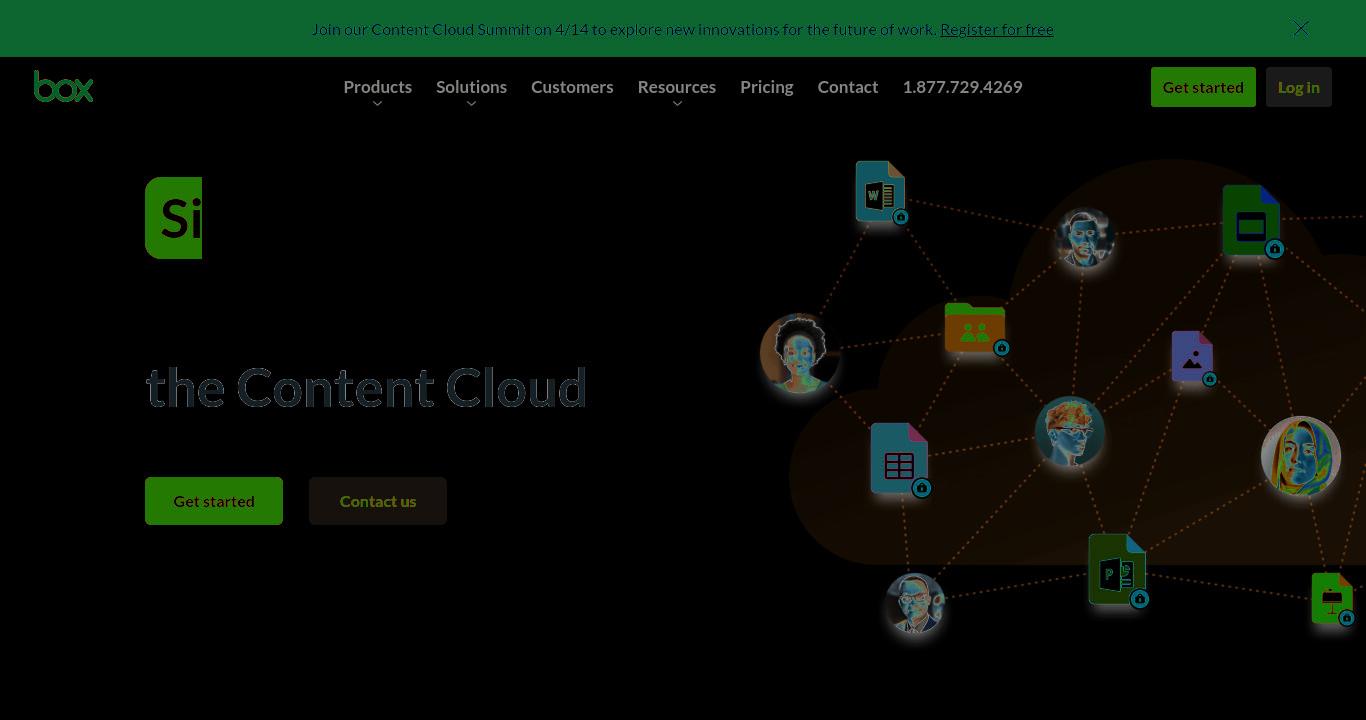
Task: Click the green Get started hero button
Action: [x=214, y=501]
